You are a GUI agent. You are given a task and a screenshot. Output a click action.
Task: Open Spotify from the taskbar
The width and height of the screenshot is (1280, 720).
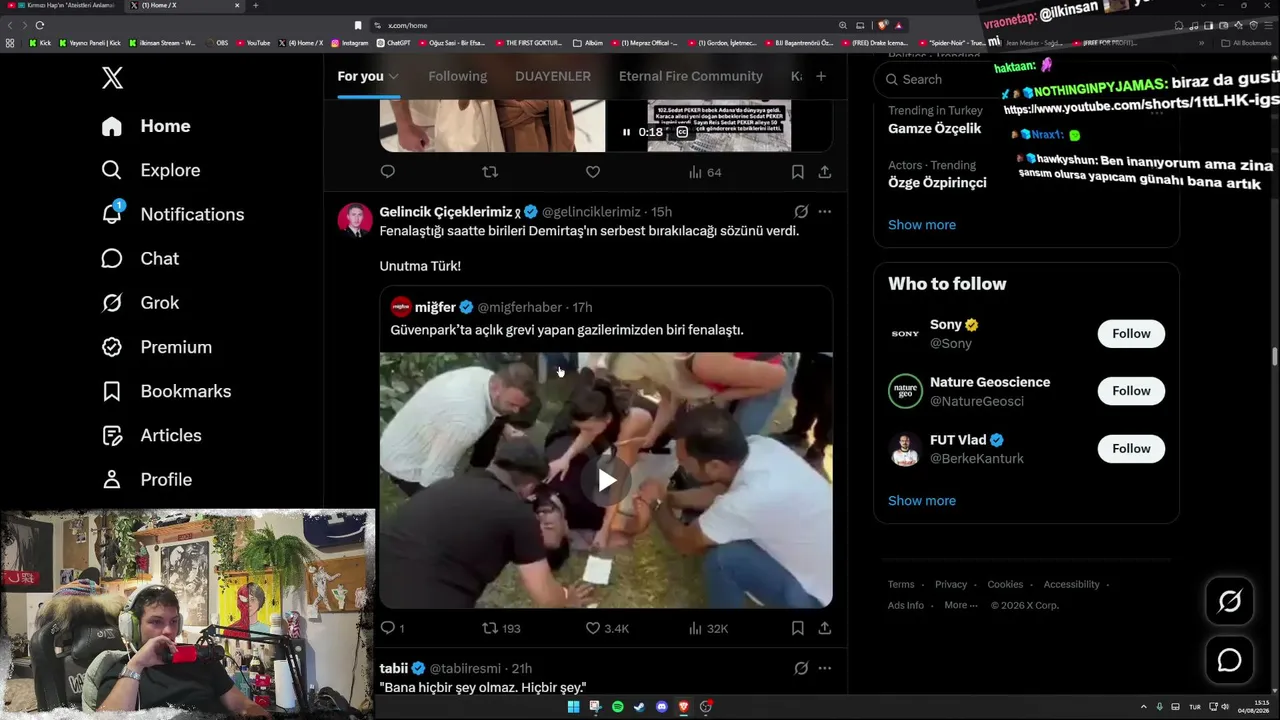coord(617,707)
